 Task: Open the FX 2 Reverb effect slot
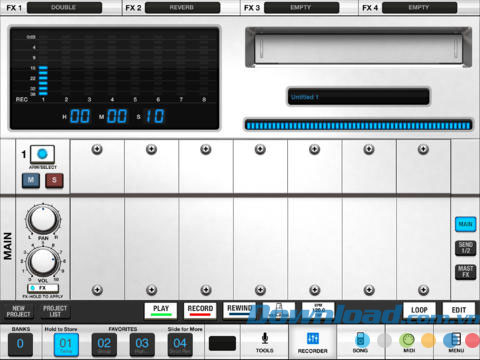click(182, 7)
